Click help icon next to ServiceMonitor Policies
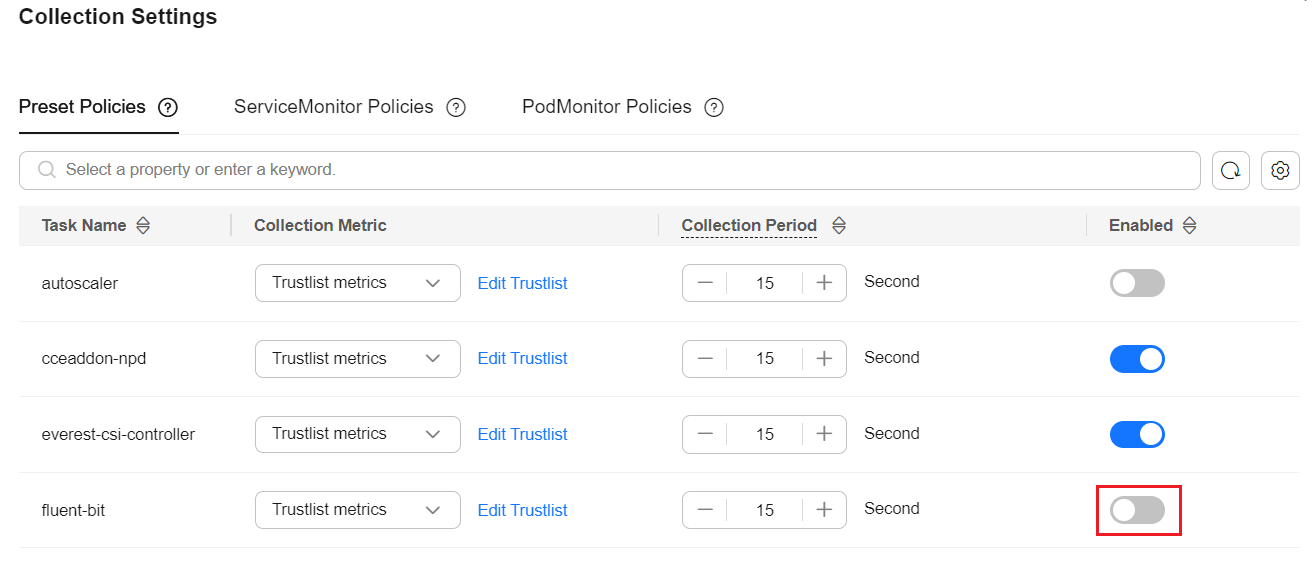Viewport: 1313px width, 562px height. coord(456,107)
